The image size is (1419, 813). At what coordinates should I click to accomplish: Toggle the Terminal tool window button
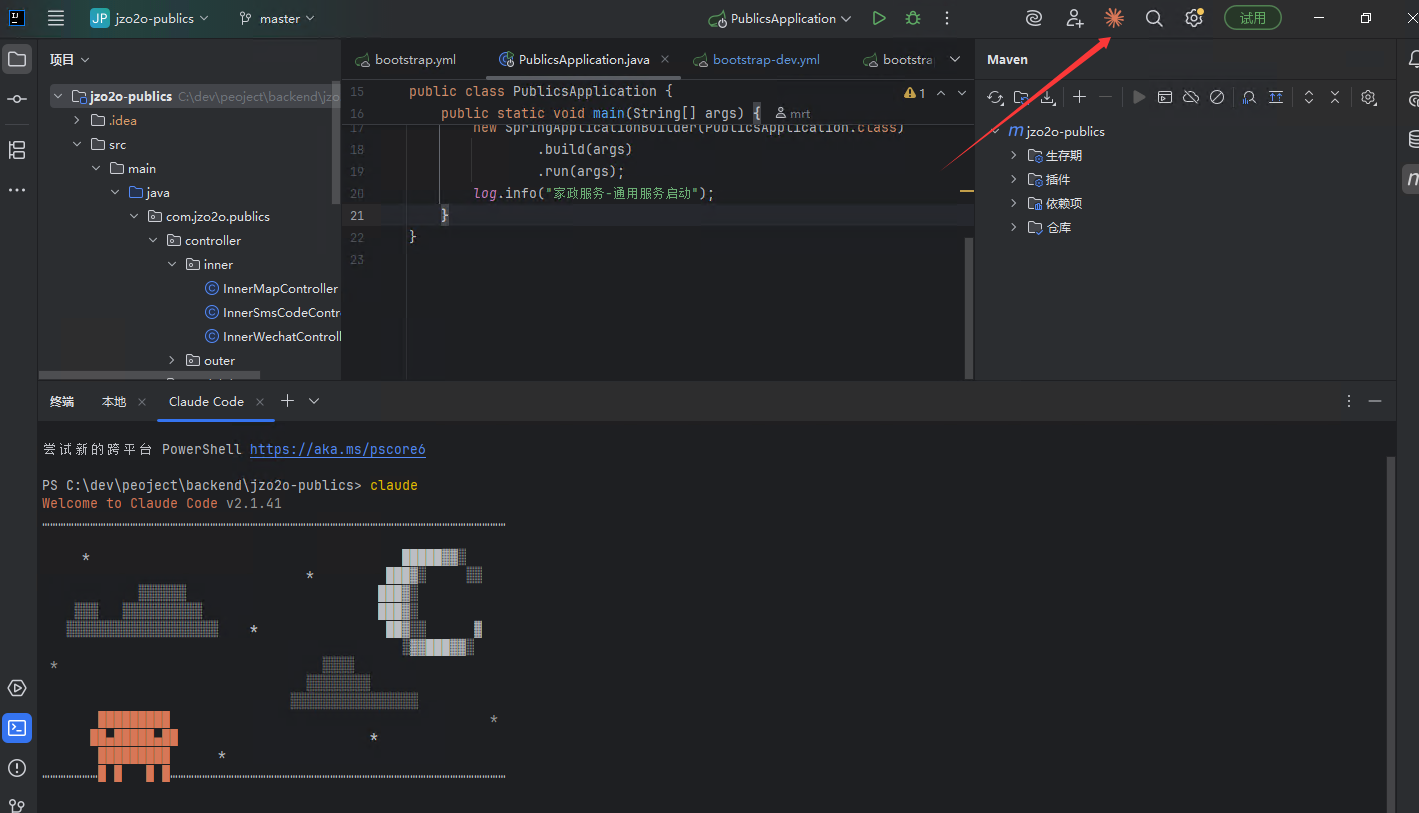pyautogui.click(x=17, y=728)
